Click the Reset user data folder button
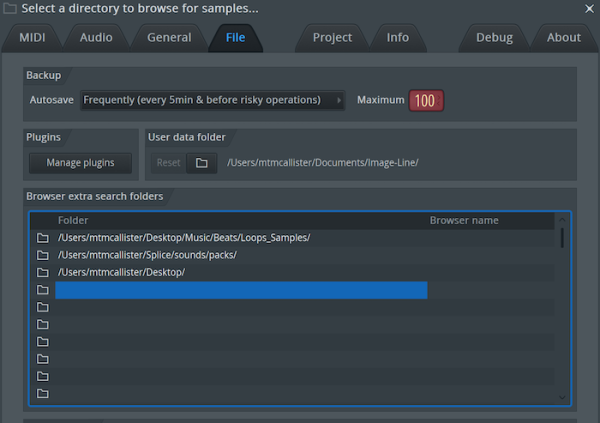 point(168,163)
